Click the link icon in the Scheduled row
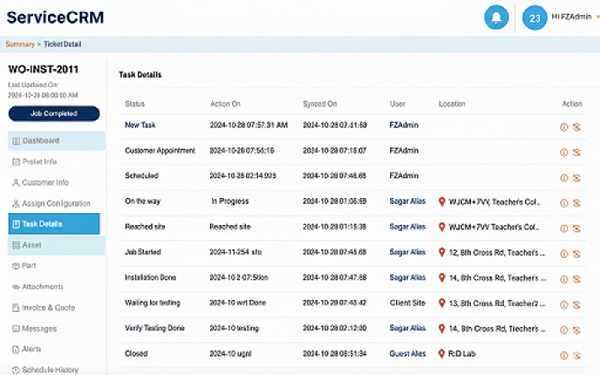 pyautogui.click(x=577, y=178)
